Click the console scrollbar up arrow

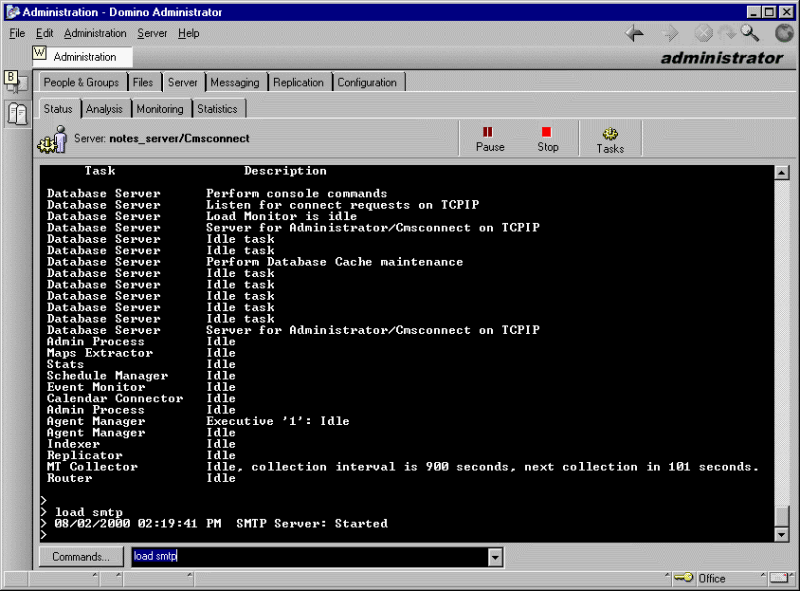pyautogui.click(x=782, y=173)
